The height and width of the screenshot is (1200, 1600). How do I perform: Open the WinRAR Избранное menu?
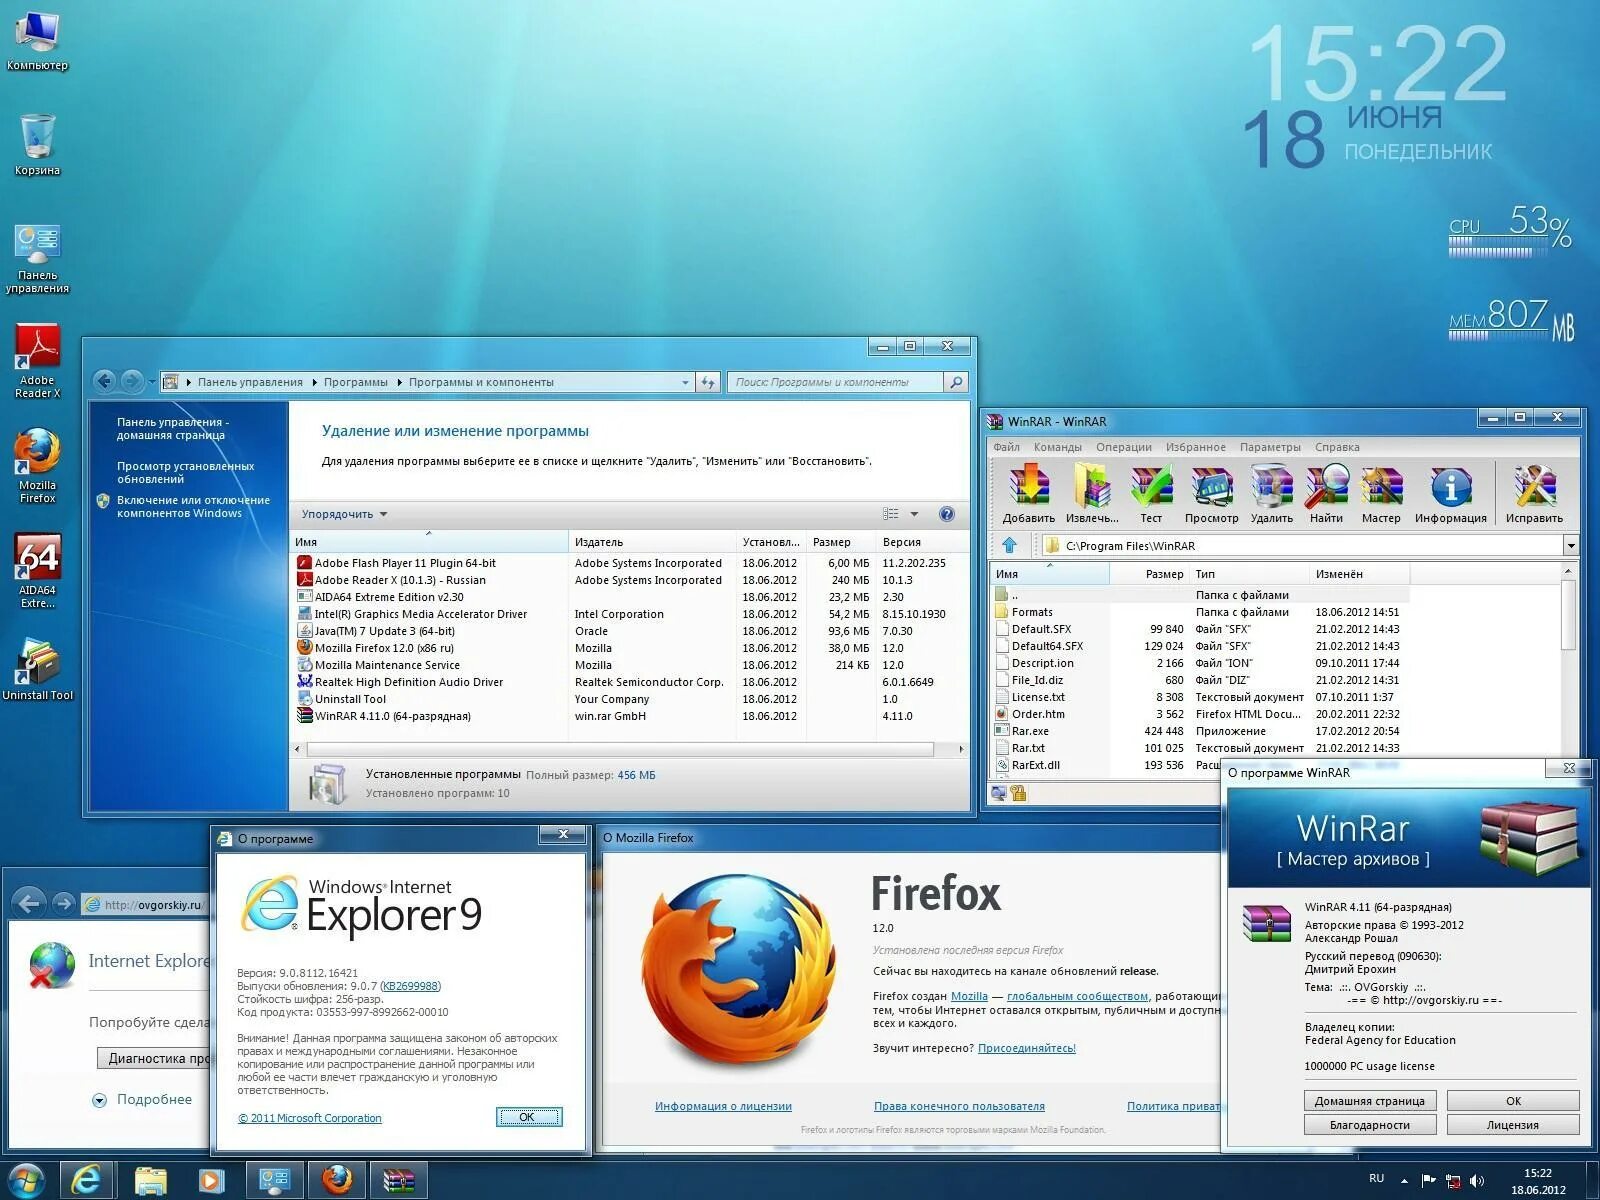click(x=1195, y=447)
